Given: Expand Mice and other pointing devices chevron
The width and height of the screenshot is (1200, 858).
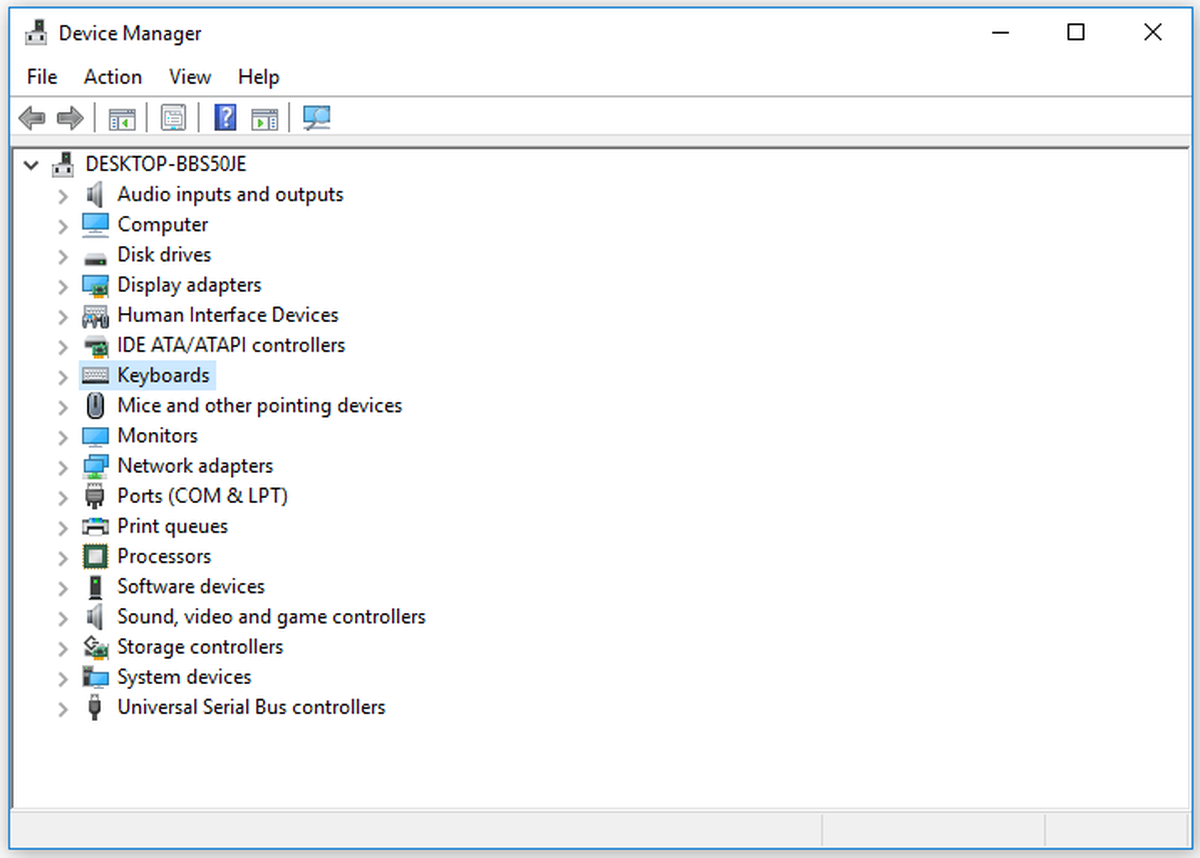Looking at the screenshot, I should click(x=63, y=406).
